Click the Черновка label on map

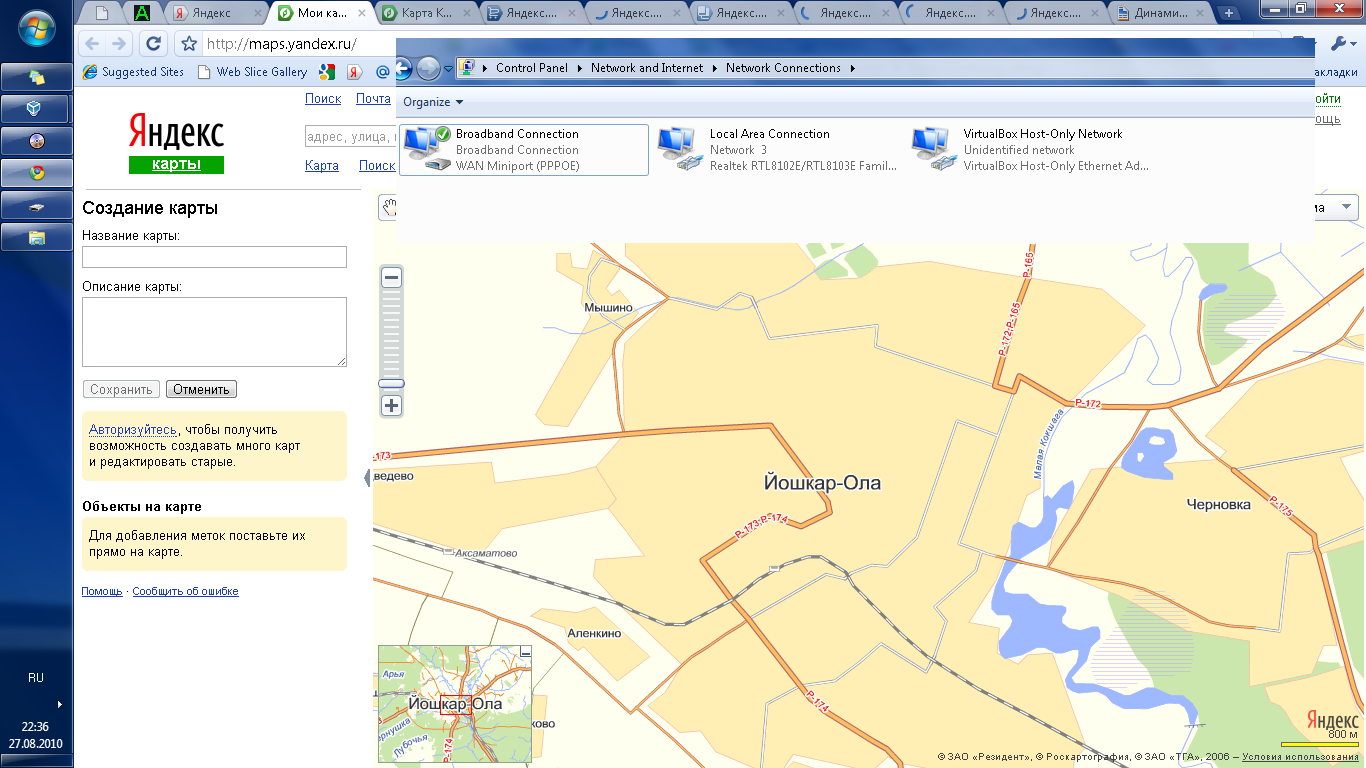click(1218, 505)
